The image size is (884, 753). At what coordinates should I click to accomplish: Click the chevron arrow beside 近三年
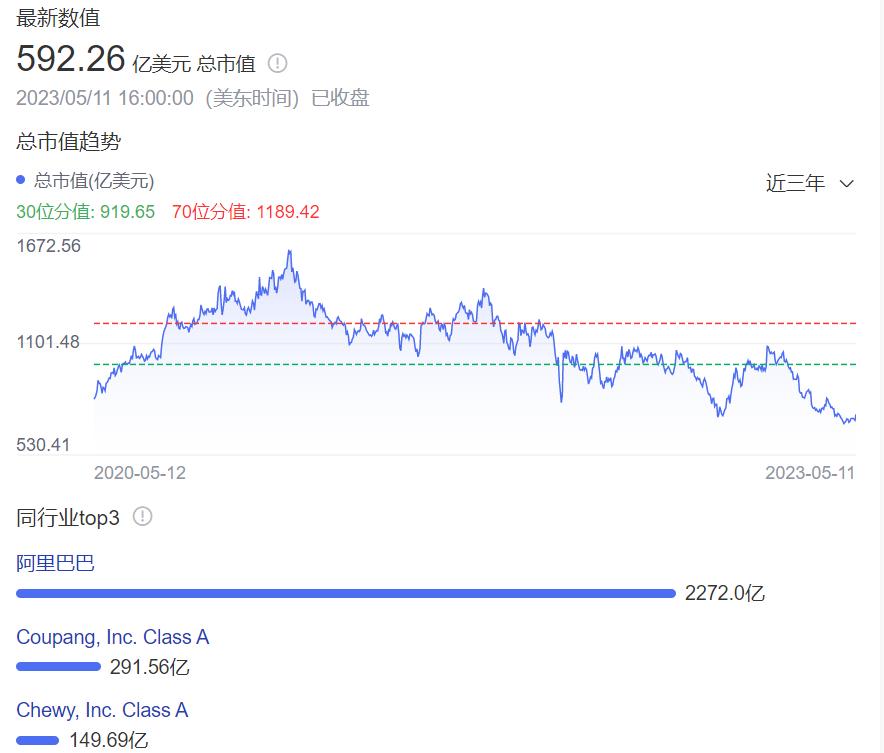[x=846, y=184]
